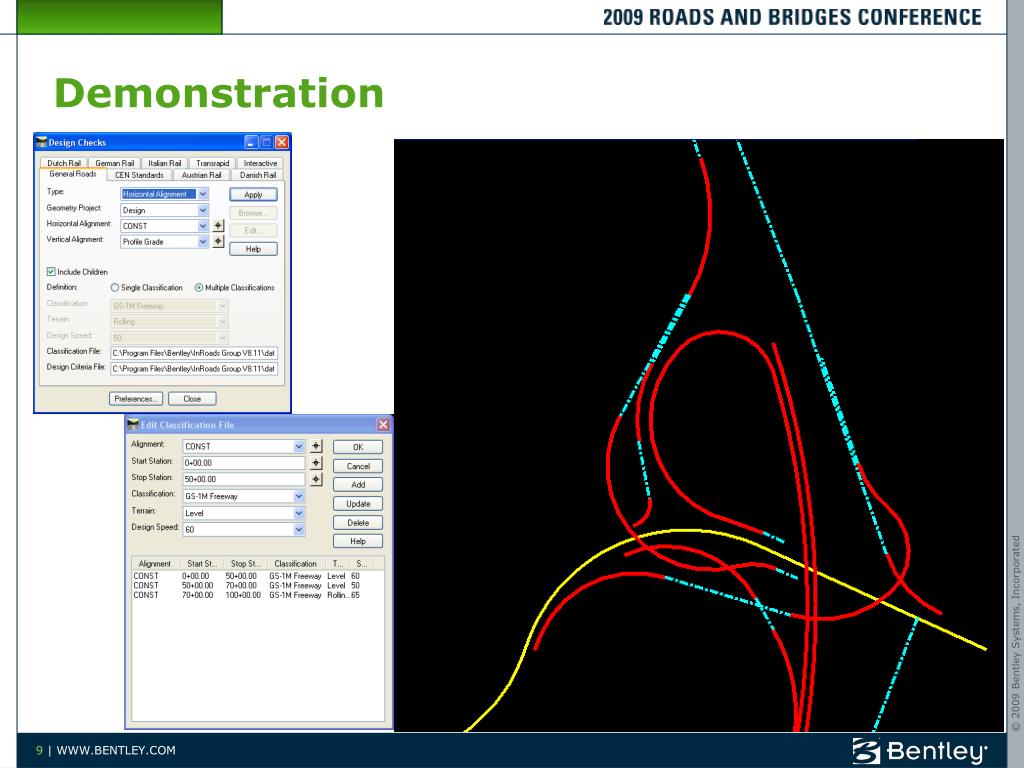This screenshot has width=1024, height=768.
Task: Close the Edit Classification File dialog
Action: coord(383,424)
